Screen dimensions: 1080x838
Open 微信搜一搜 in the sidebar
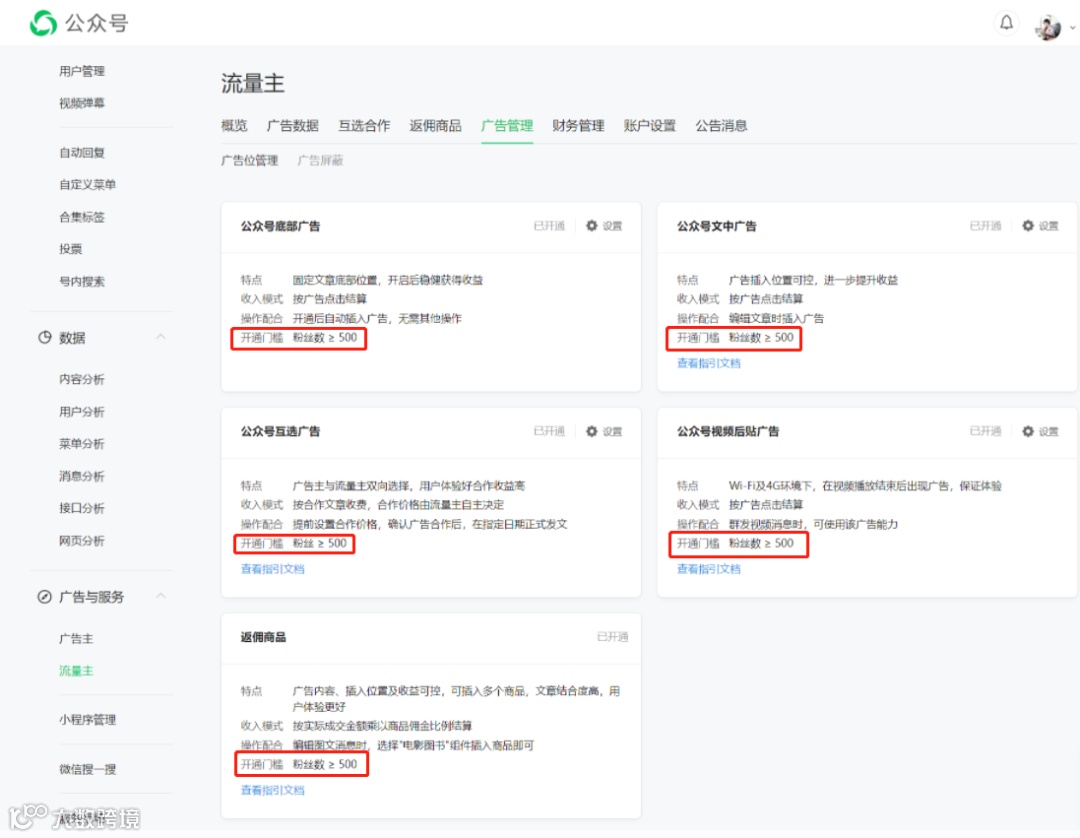click(87, 769)
